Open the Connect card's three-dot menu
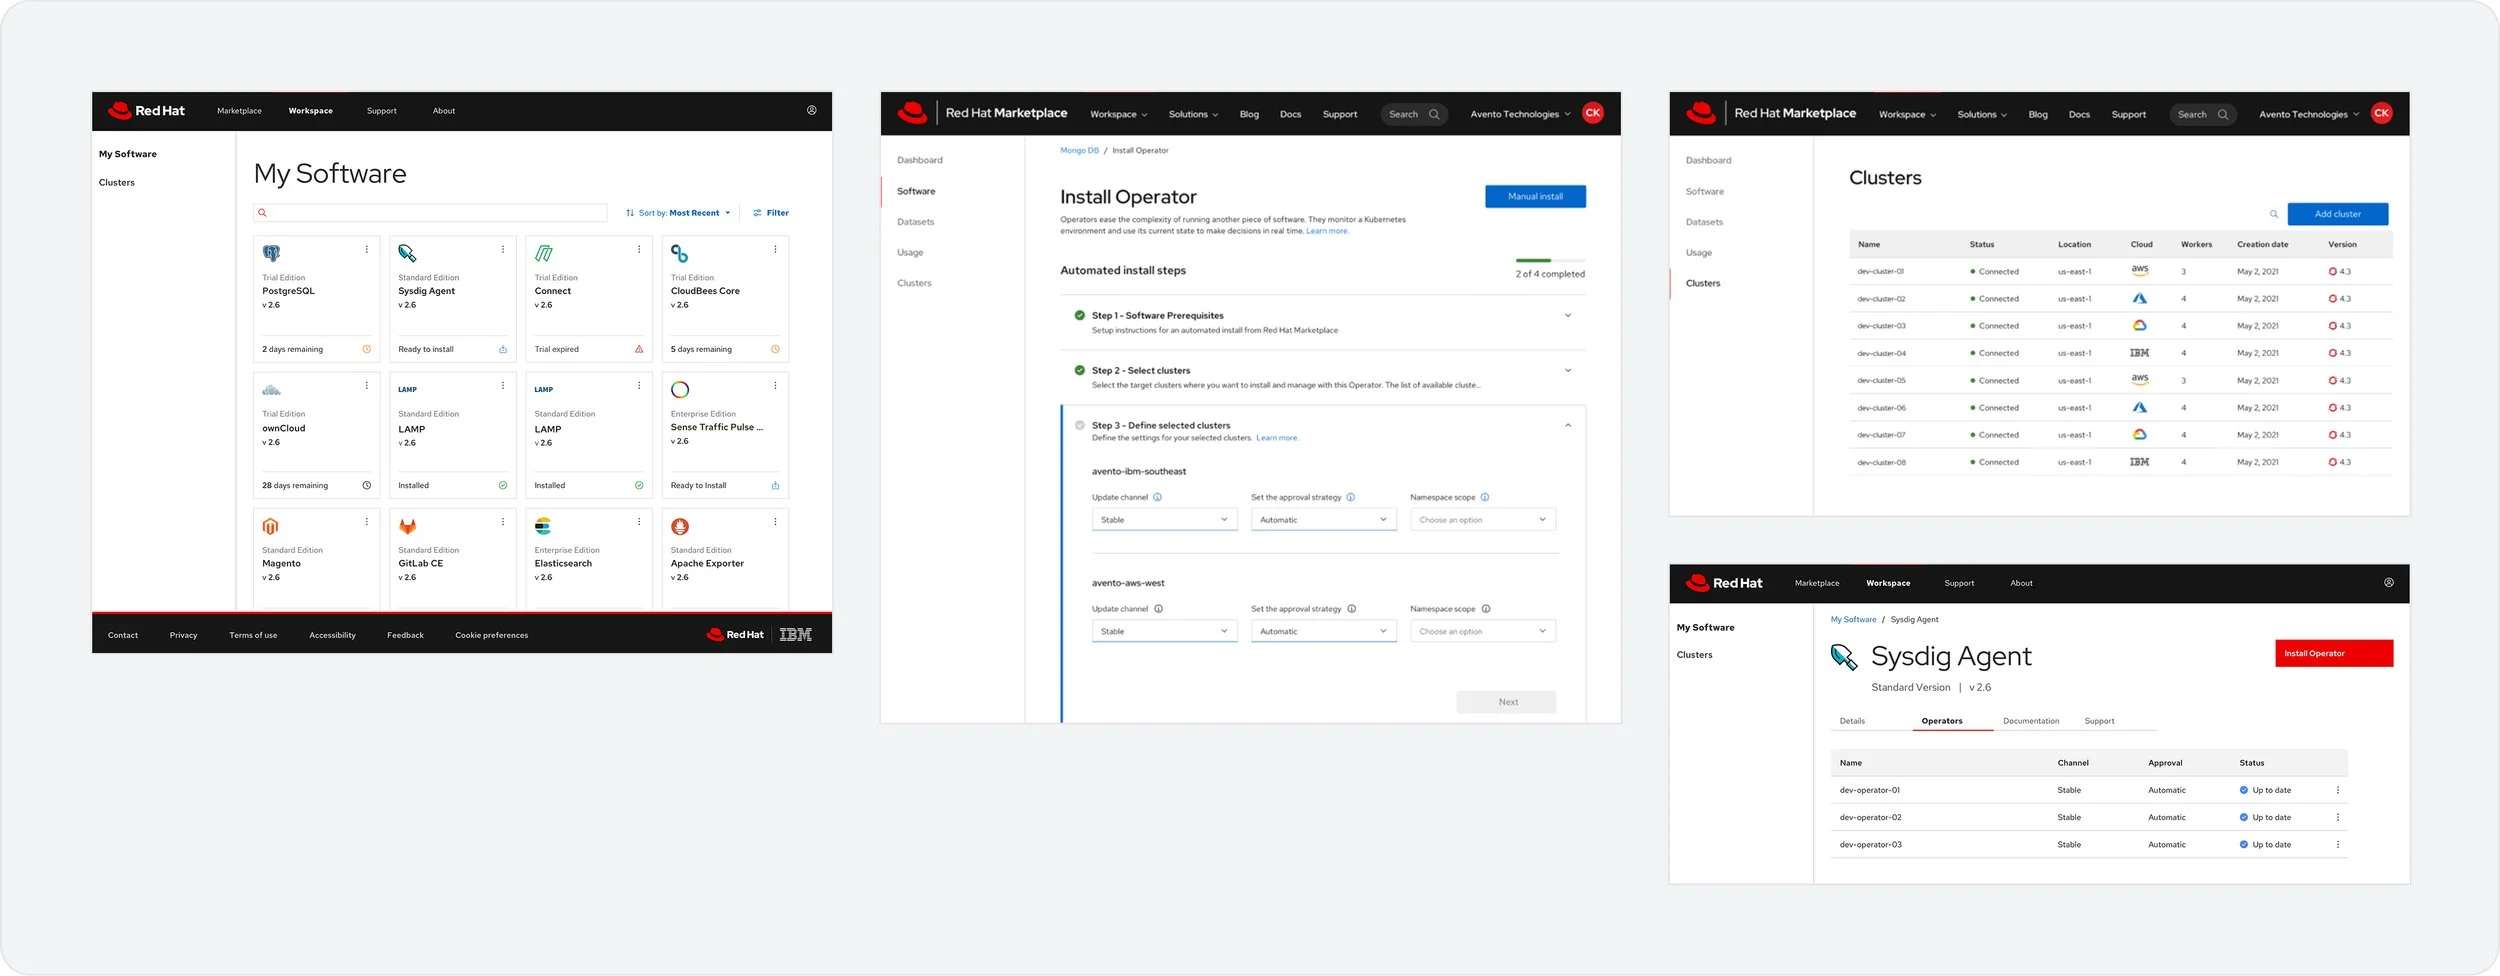Viewport: 2500px width, 976px height. pos(639,250)
